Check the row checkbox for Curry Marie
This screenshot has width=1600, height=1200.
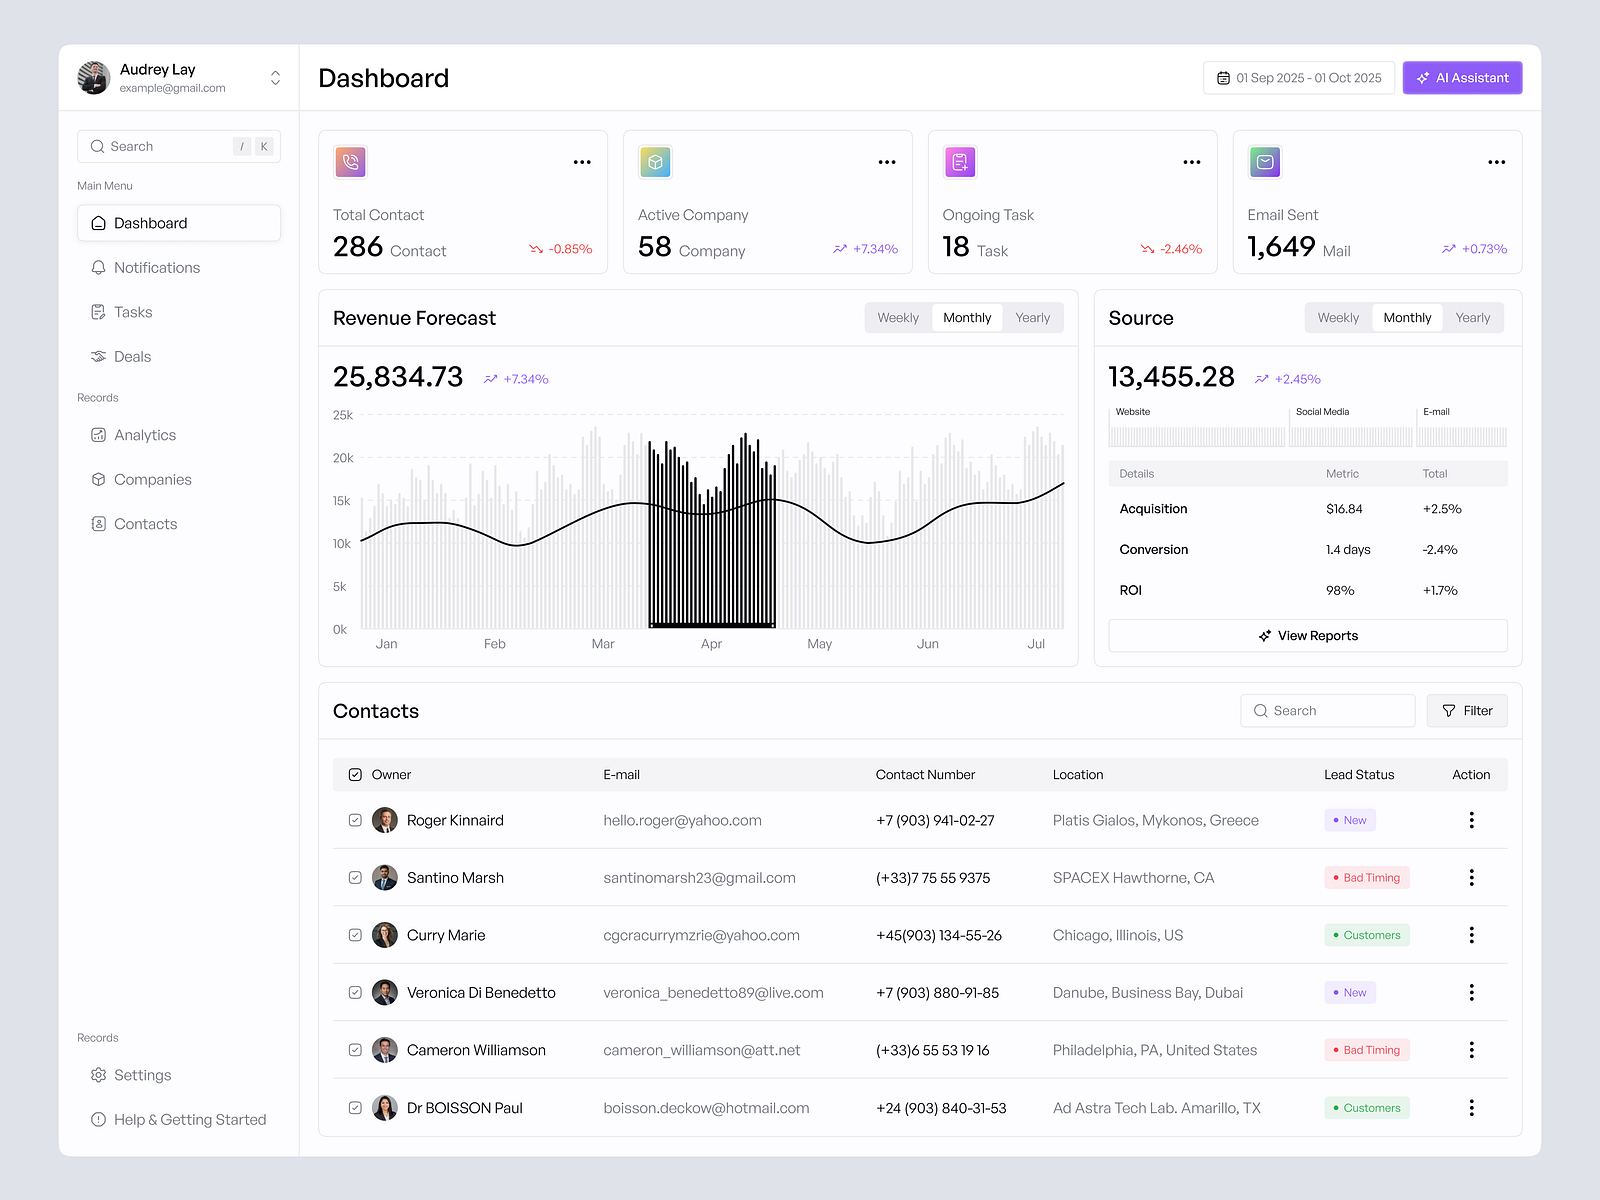pos(355,934)
